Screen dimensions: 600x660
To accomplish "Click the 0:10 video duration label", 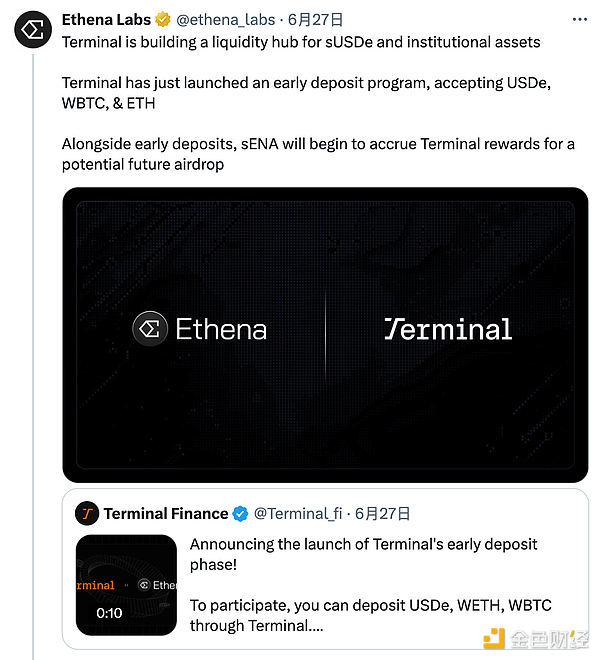I will tap(109, 613).
